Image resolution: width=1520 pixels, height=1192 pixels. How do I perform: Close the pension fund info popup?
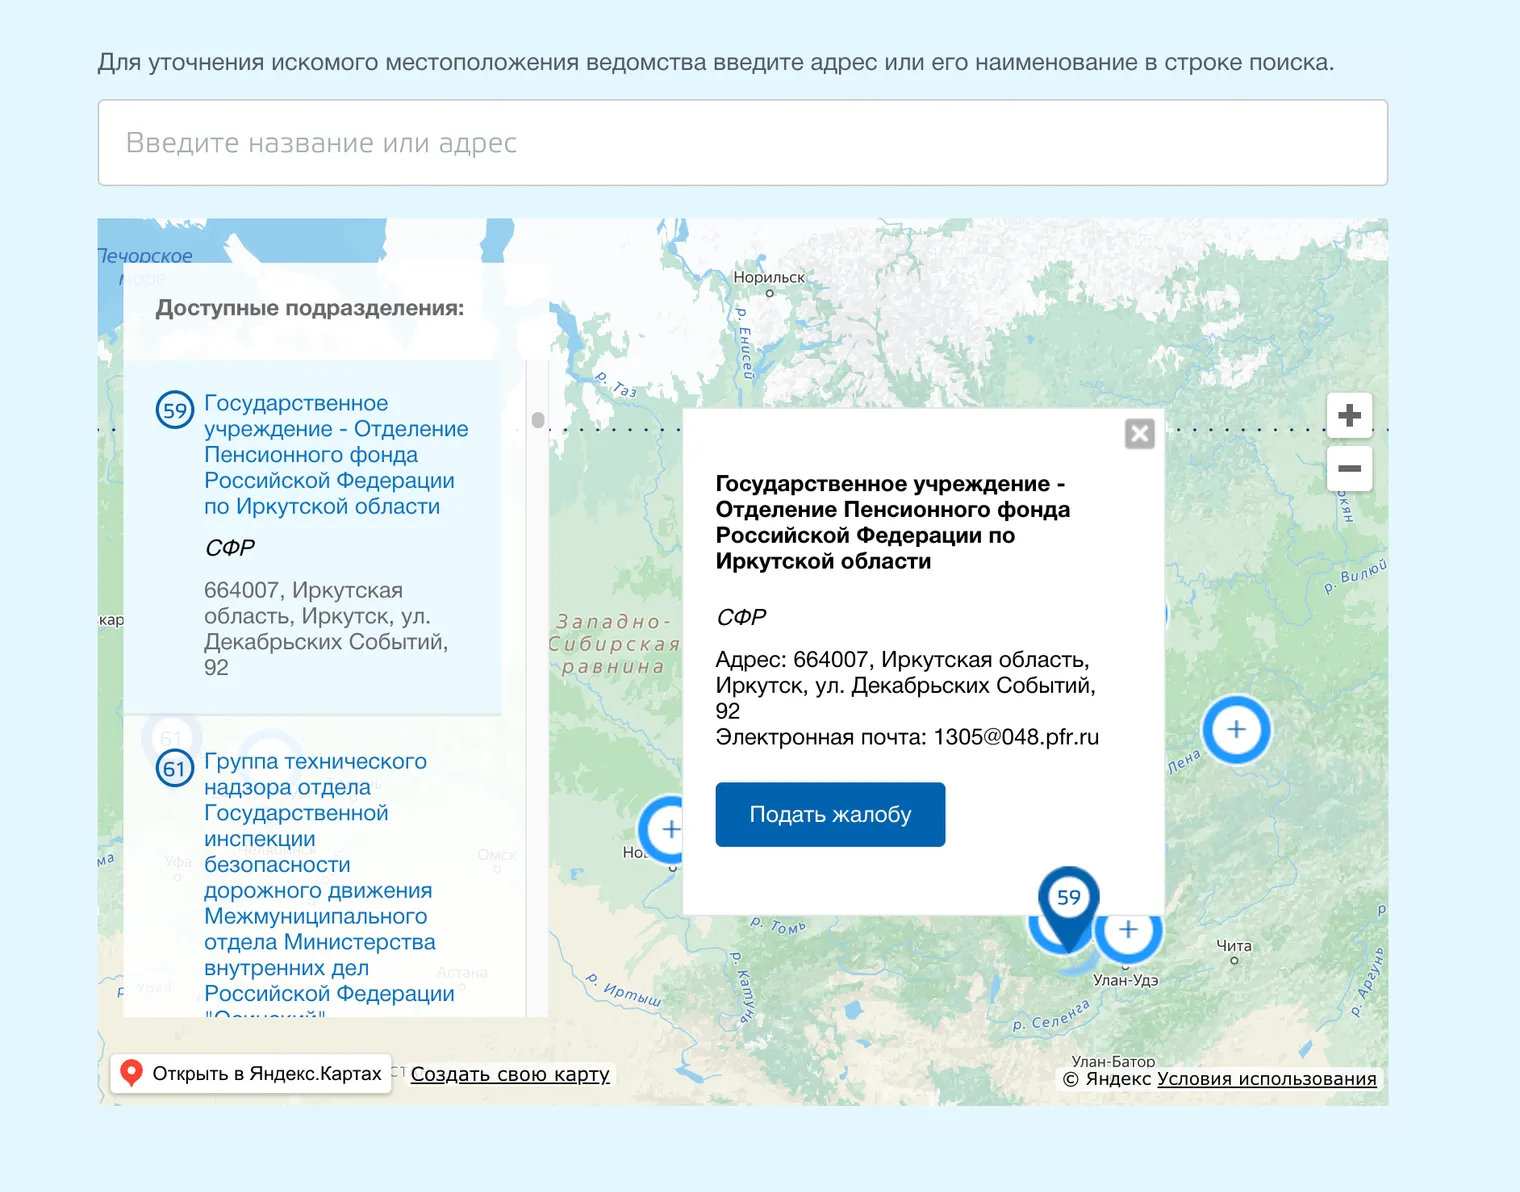click(1139, 433)
